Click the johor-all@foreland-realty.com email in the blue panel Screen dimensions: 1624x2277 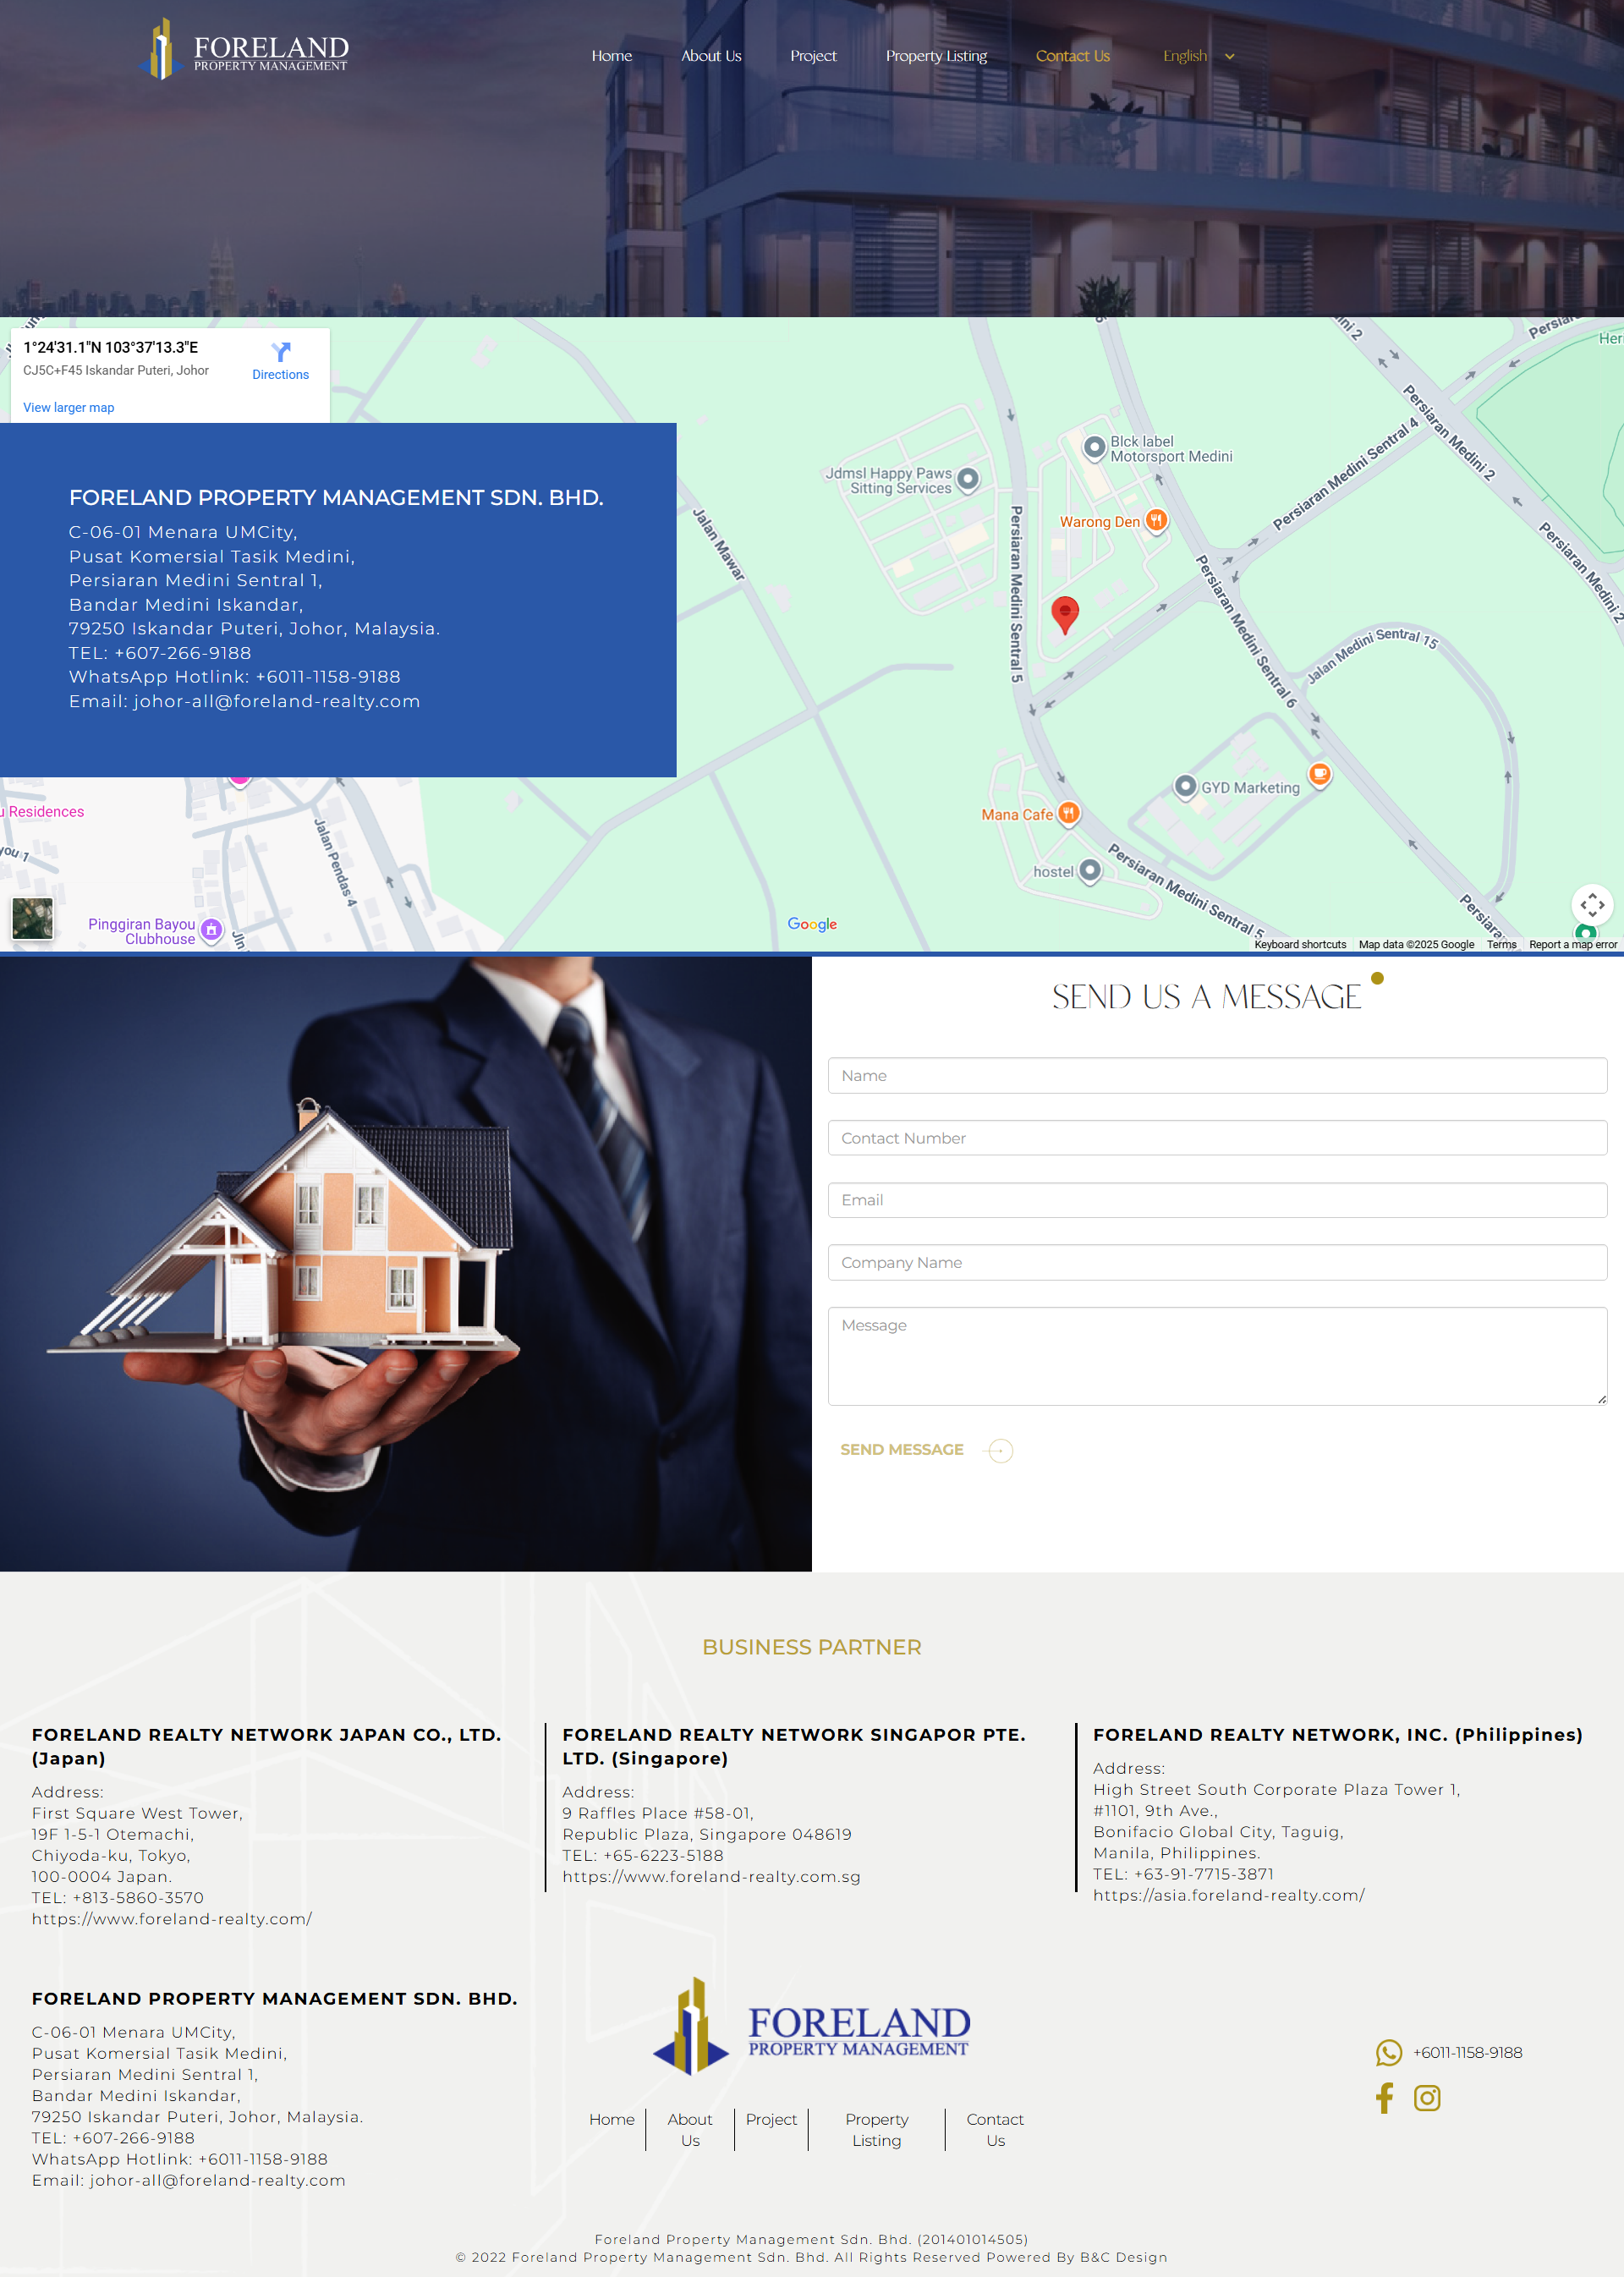click(x=277, y=701)
